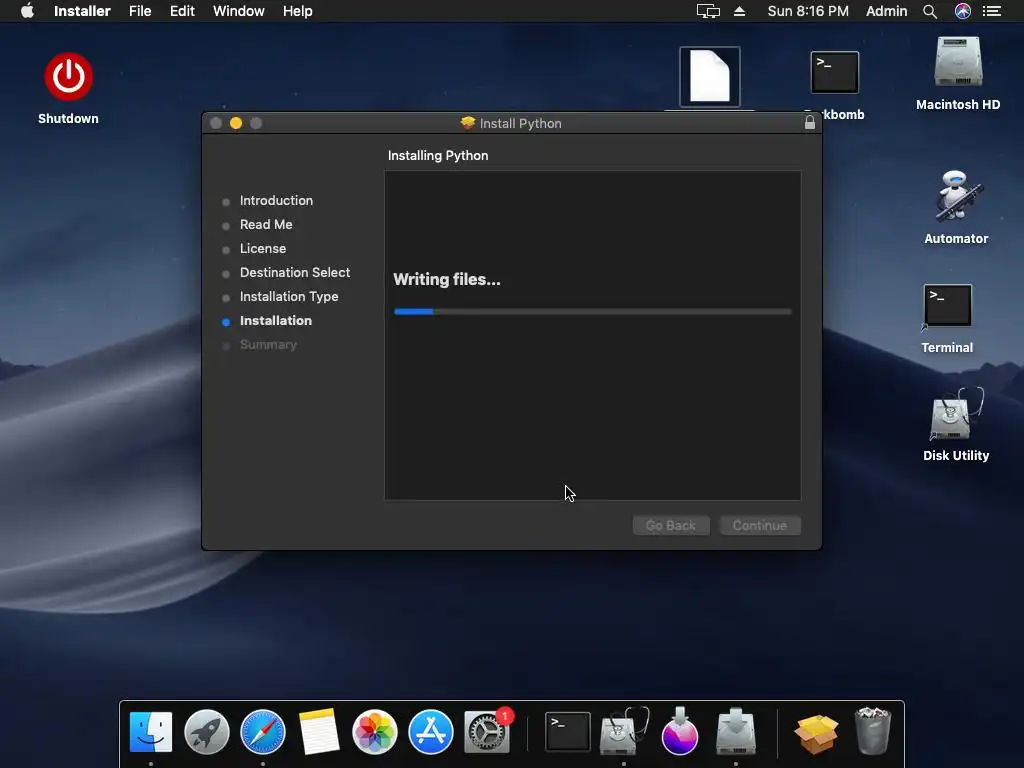Open Disk Utility from the Dock

coord(624,731)
